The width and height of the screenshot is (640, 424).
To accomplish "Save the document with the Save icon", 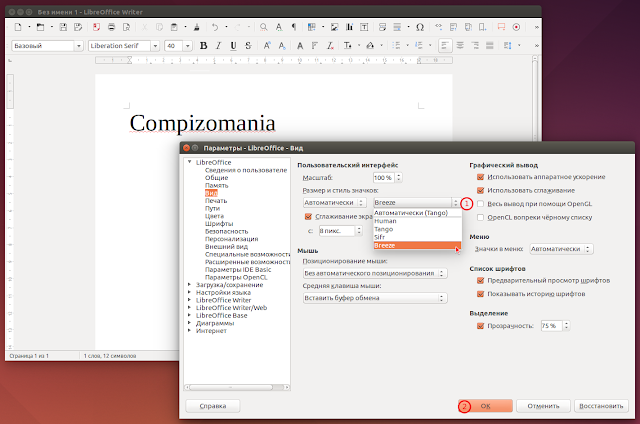I will [63, 27].
